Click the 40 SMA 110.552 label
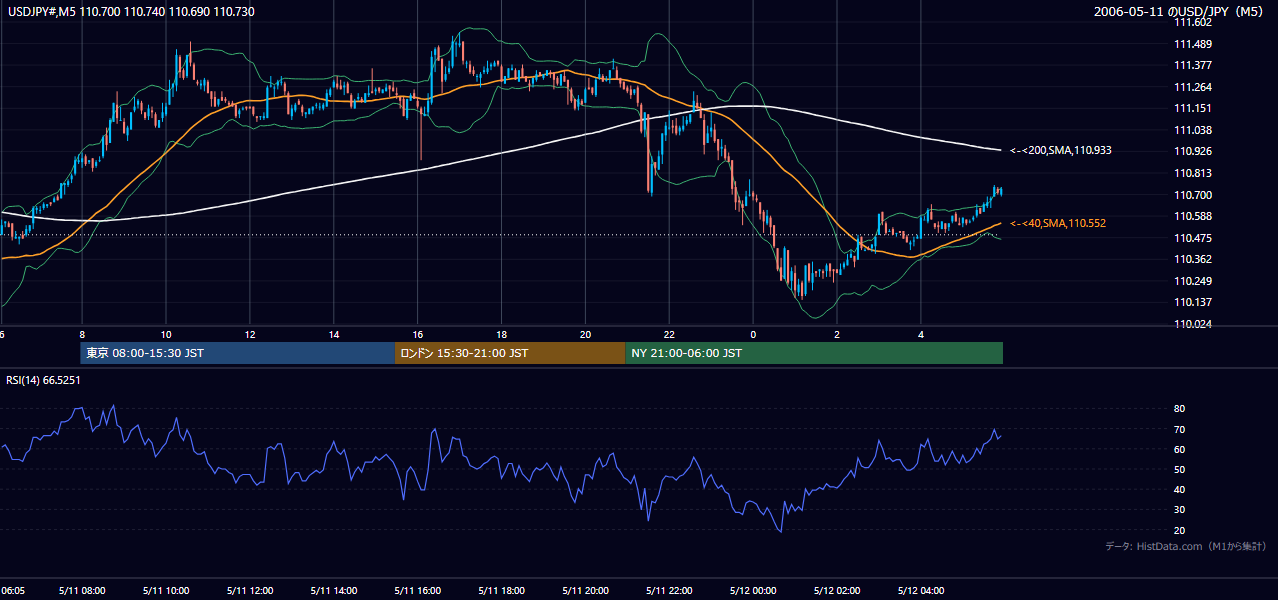The width and height of the screenshot is (1278, 600). click(x=1058, y=223)
